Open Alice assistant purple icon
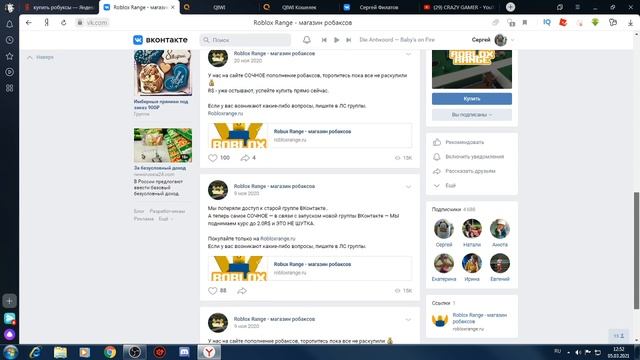Image resolution: width=640 pixels, height=360 pixels. (x=10, y=335)
